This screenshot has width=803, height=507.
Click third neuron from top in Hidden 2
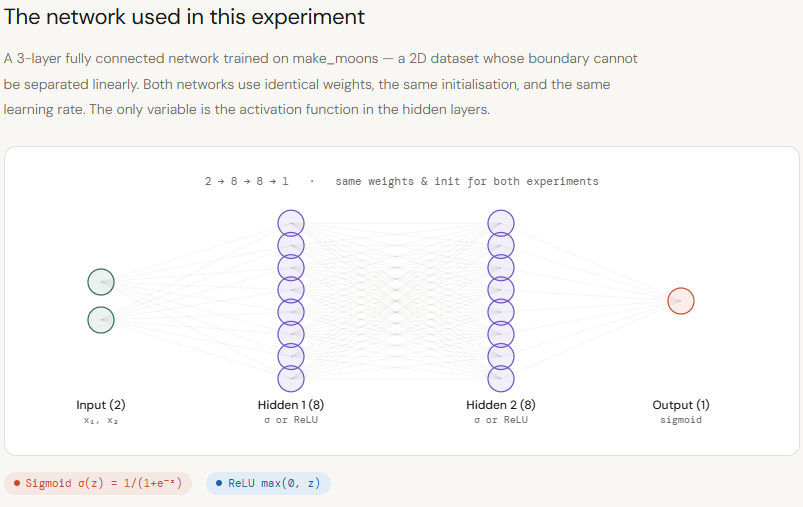coord(500,268)
